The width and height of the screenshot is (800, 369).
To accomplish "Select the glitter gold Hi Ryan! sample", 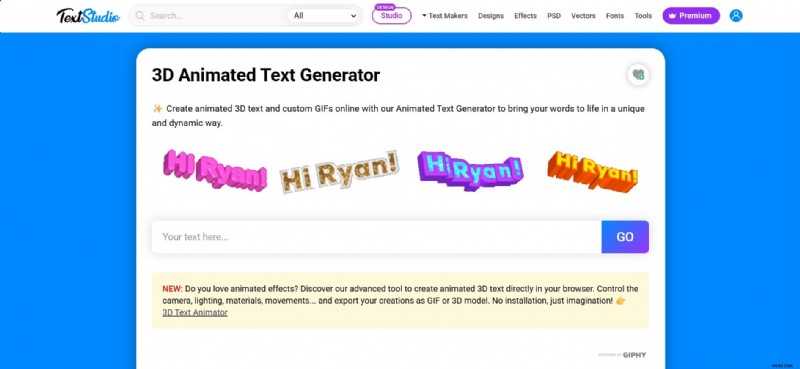I will (339, 172).
